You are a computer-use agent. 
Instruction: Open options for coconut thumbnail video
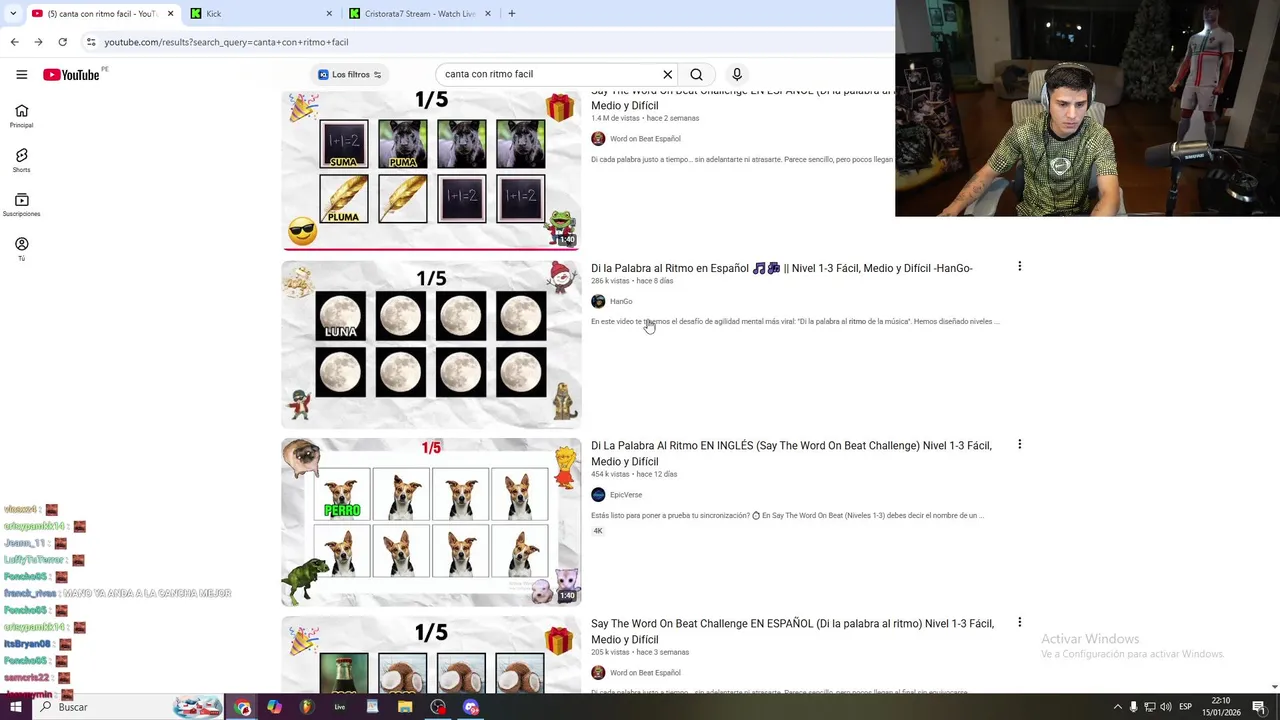click(x=1019, y=622)
